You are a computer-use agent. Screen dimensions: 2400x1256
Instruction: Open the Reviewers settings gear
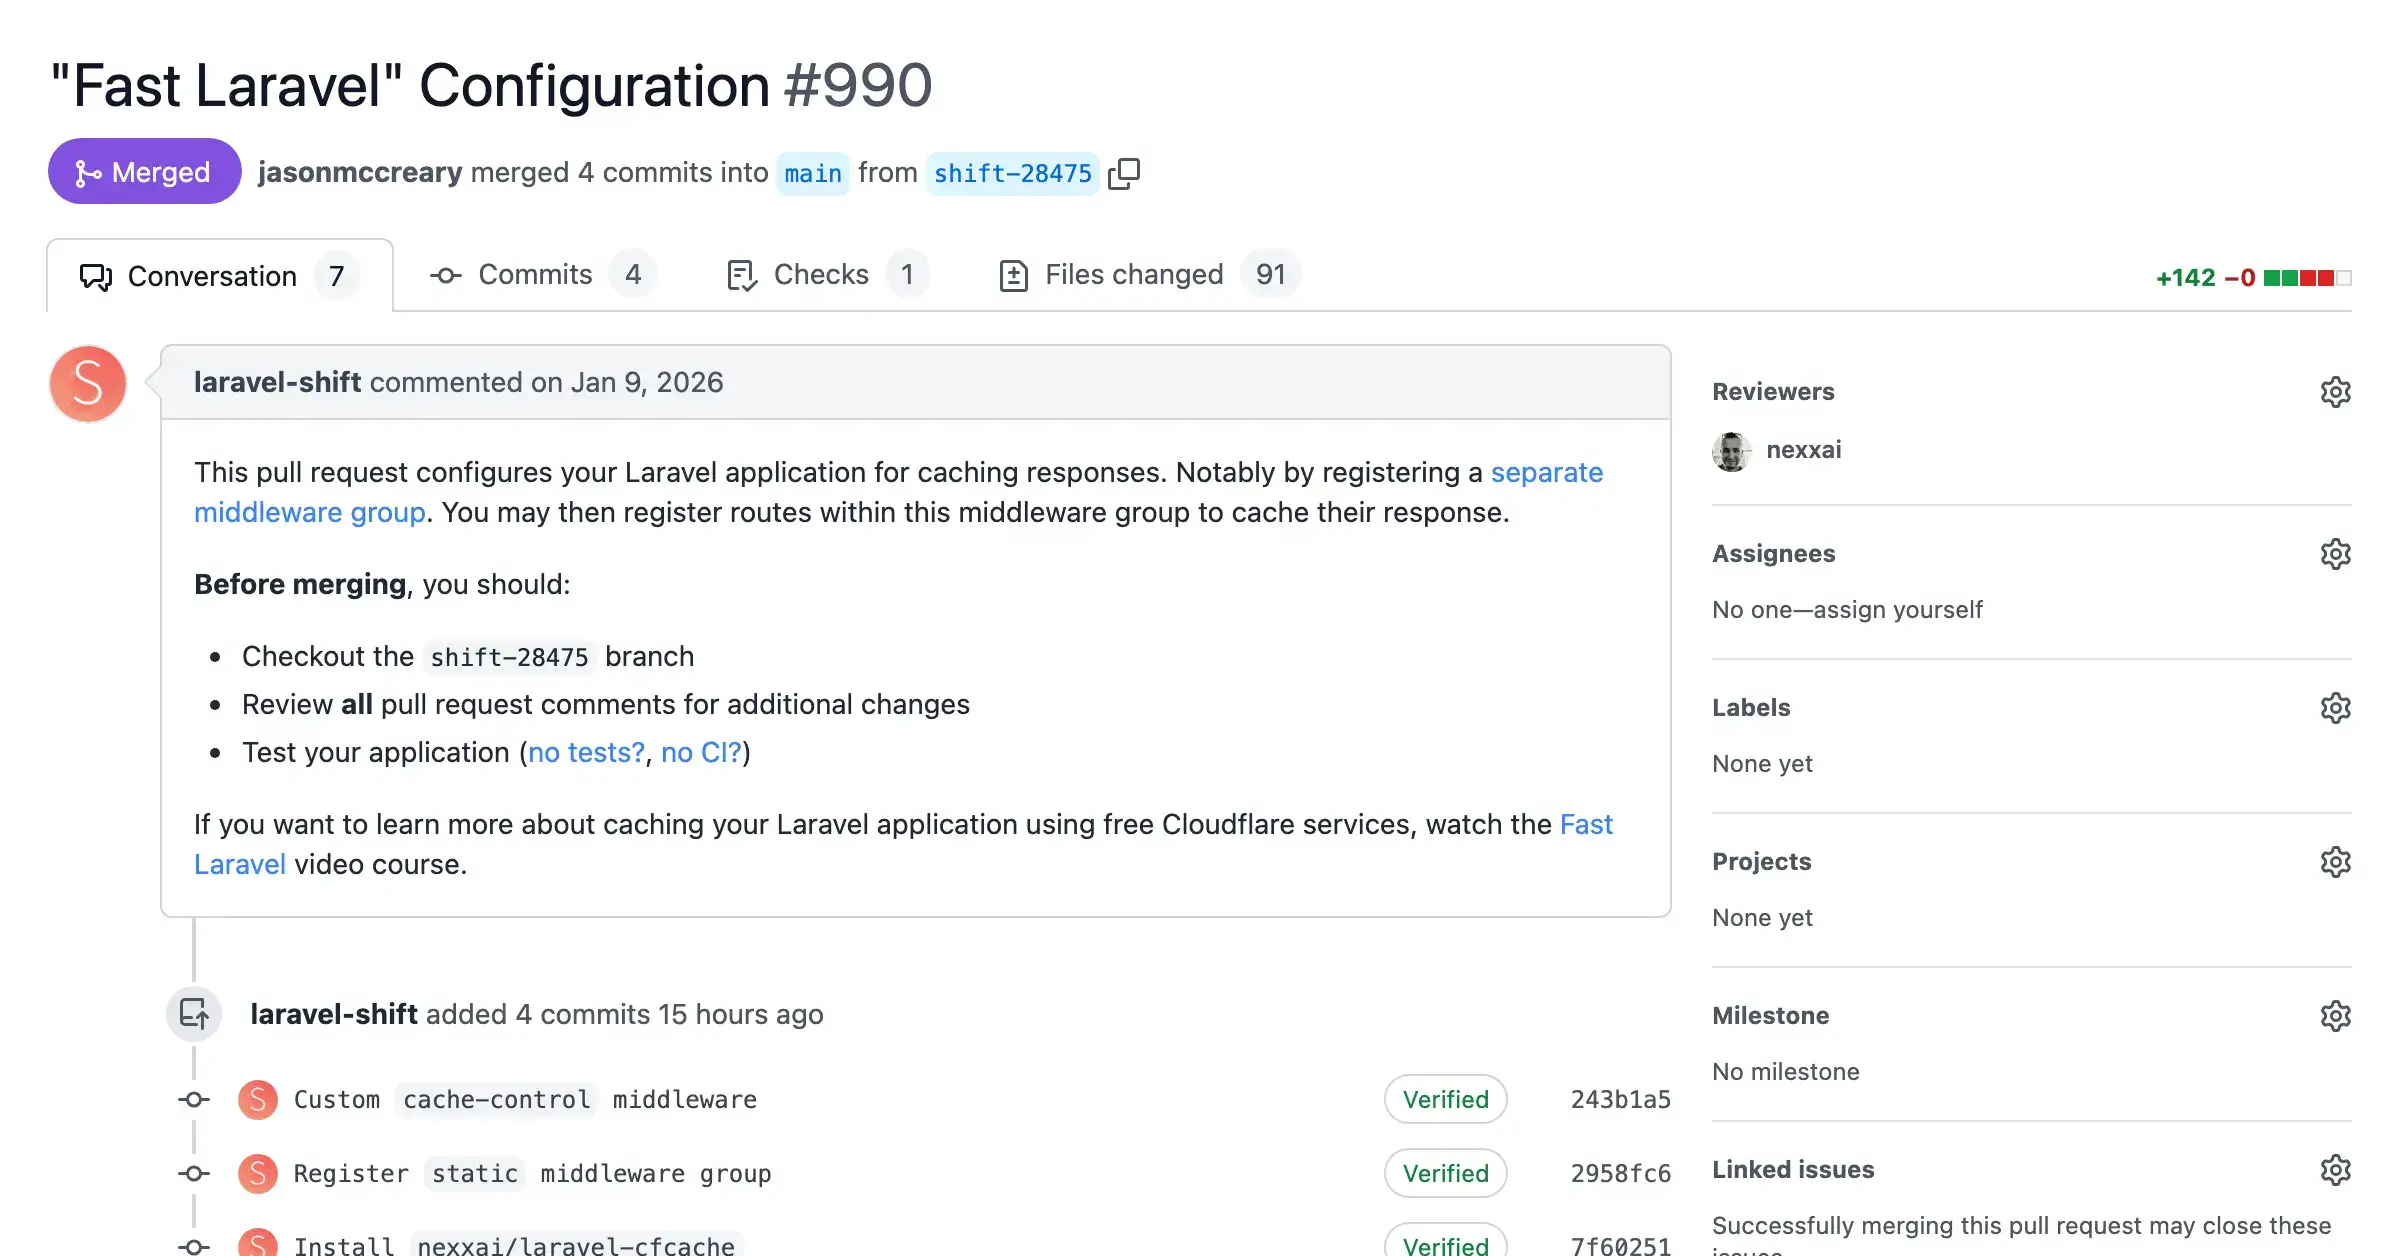tap(2336, 391)
